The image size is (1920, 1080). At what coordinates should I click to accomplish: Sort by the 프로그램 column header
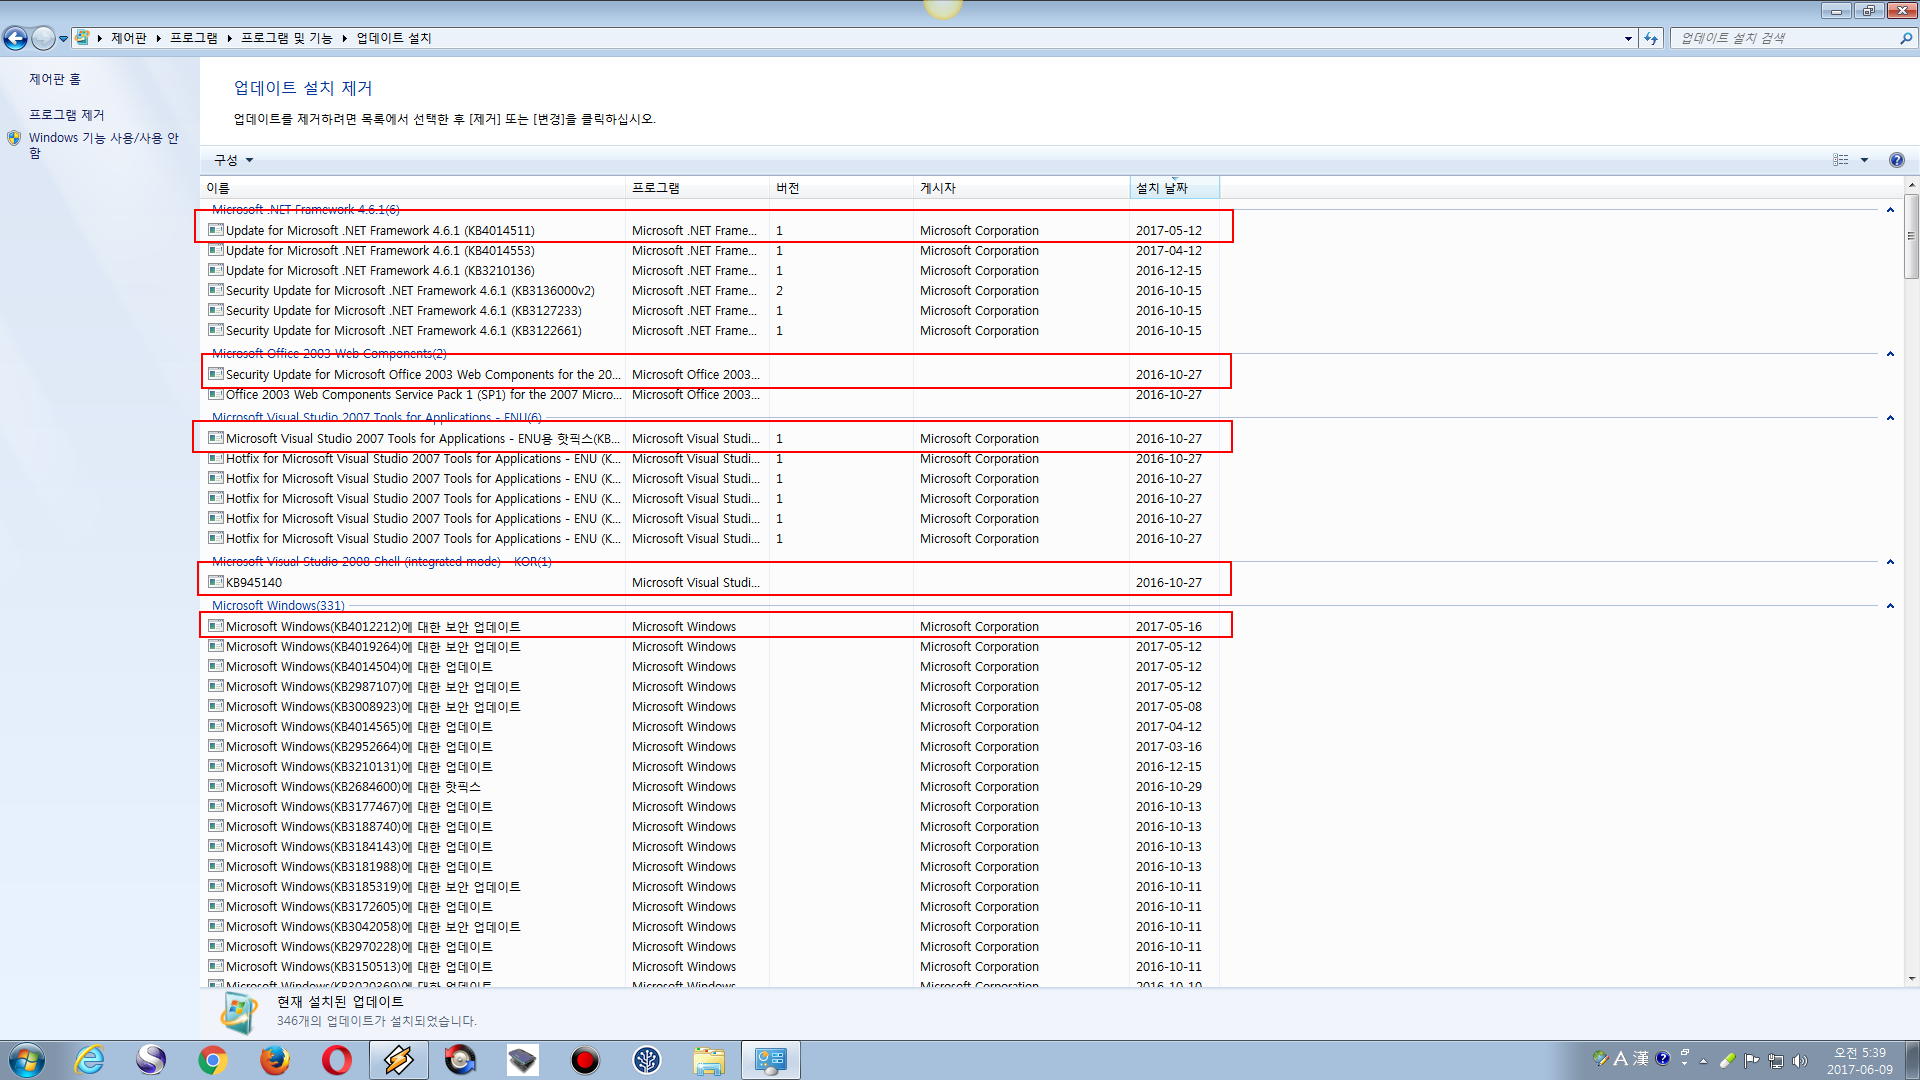tap(698, 188)
